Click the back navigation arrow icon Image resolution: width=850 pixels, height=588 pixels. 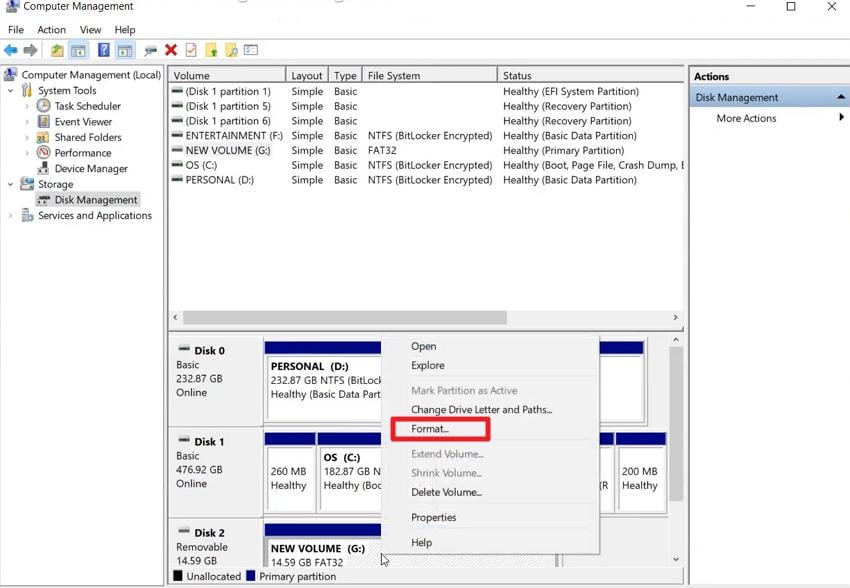pyautogui.click(x=11, y=50)
